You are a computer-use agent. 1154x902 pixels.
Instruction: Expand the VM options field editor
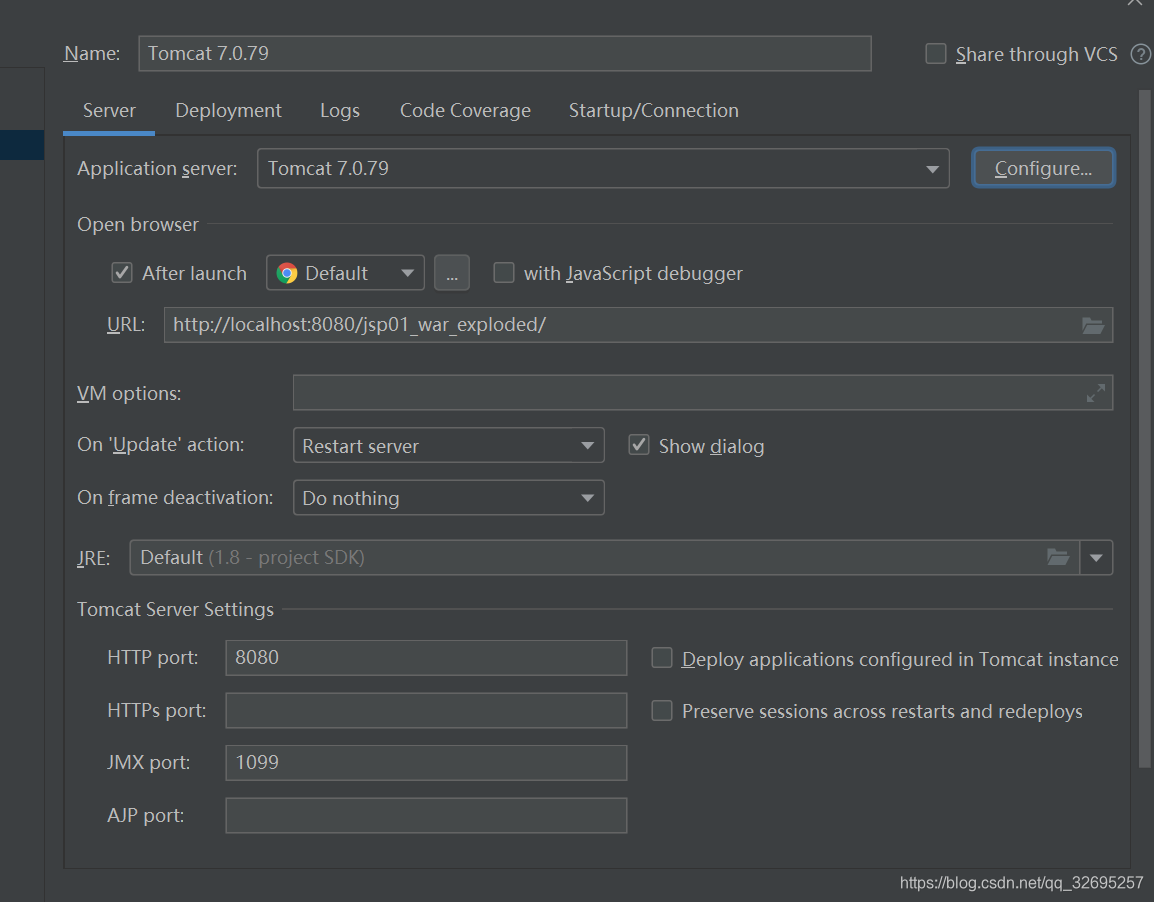pos(1096,394)
